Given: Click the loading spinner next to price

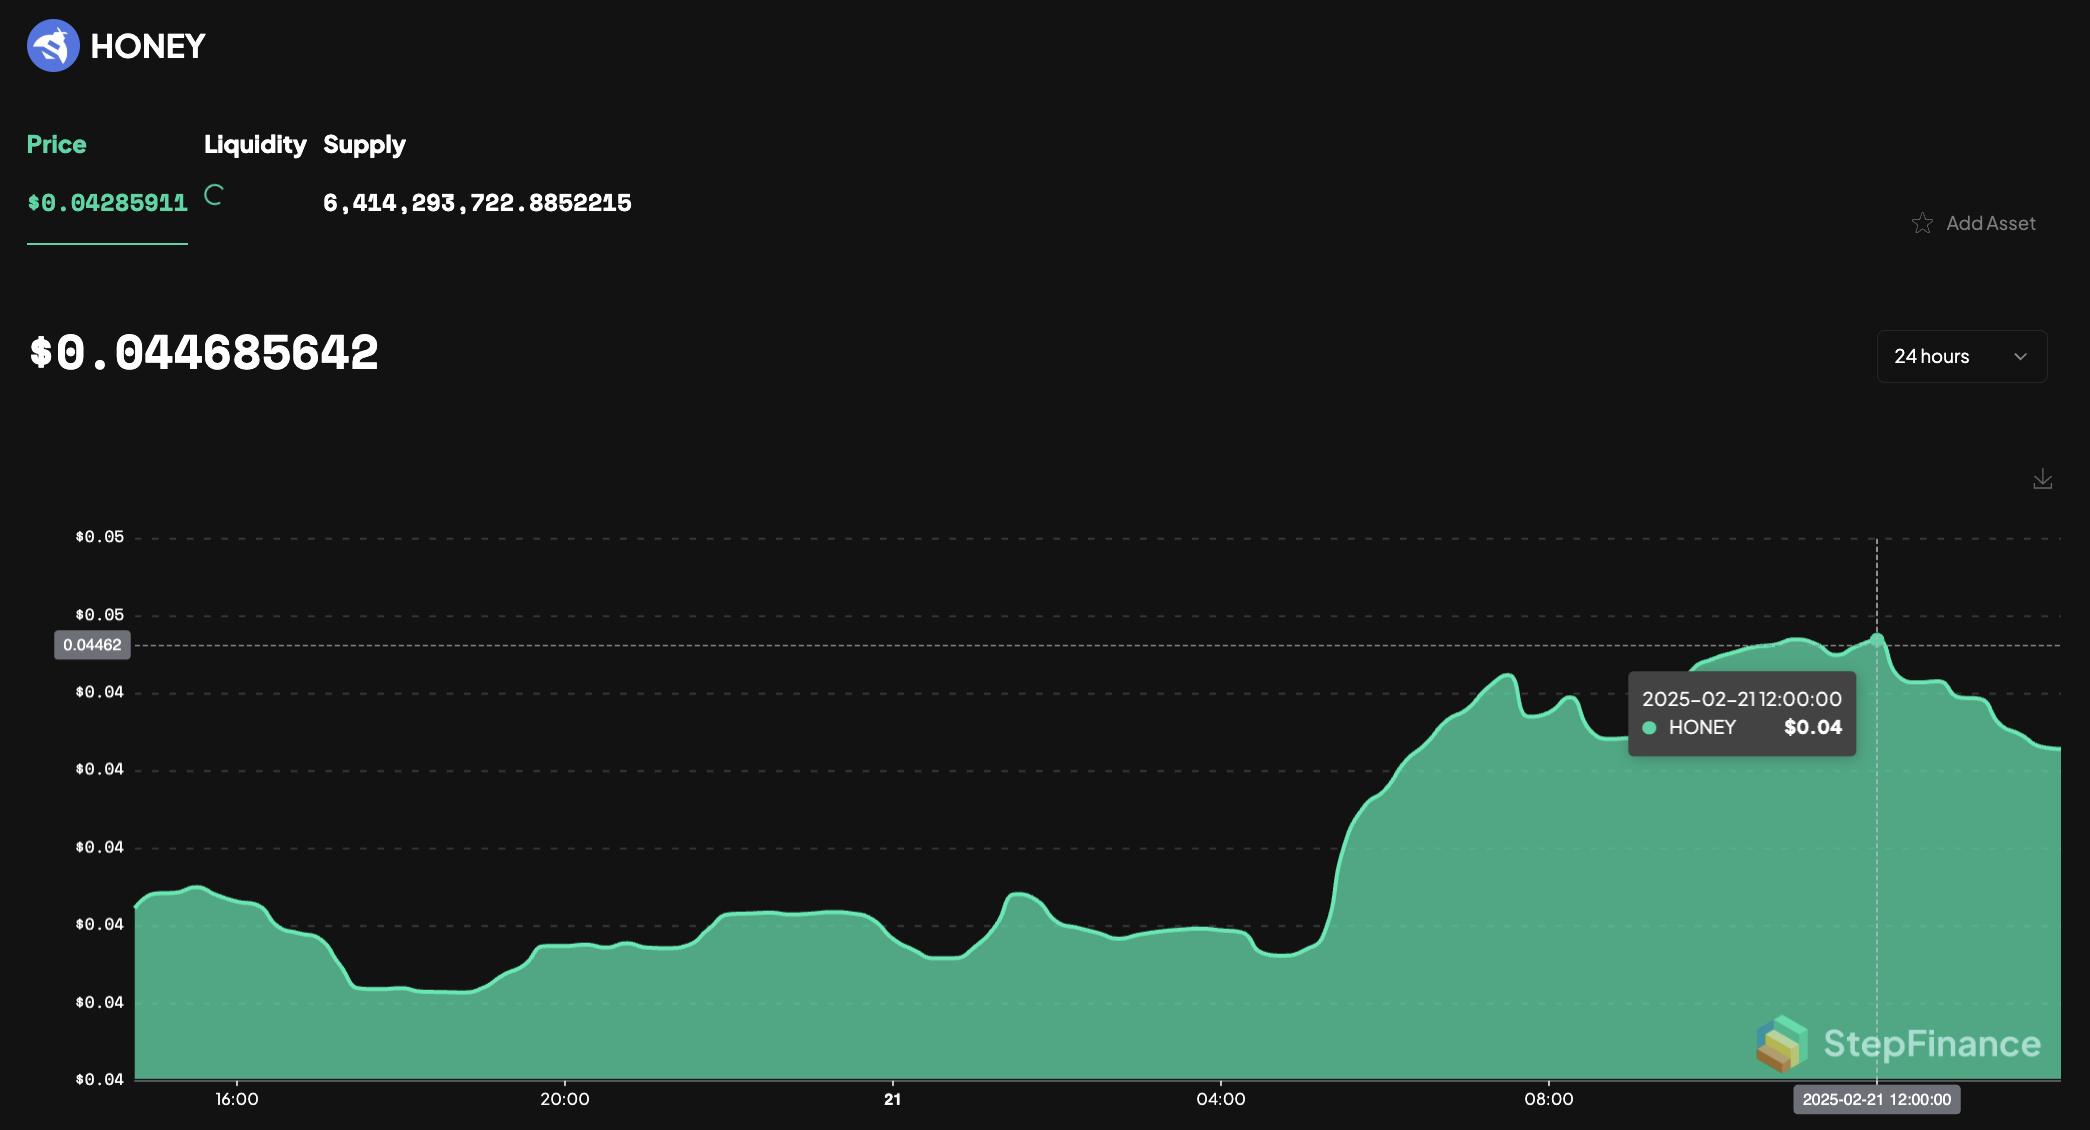Looking at the screenshot, I should [214, 195].
